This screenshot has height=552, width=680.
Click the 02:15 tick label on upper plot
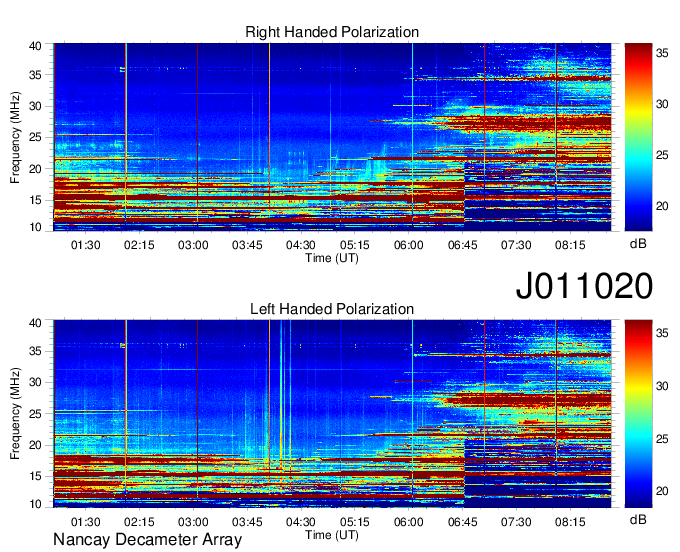(x=139, y=245)
